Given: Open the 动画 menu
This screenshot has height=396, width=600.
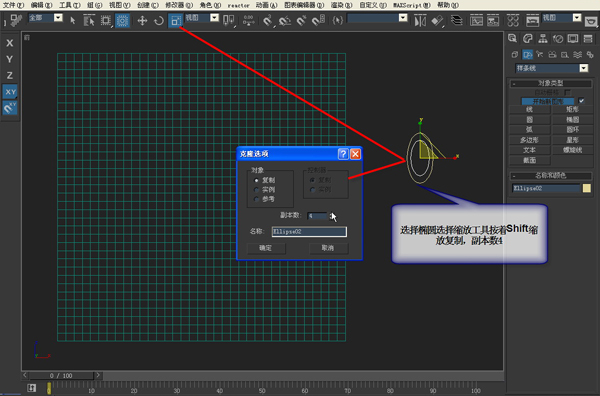Looking at the screenshot, I should point(266,5).
